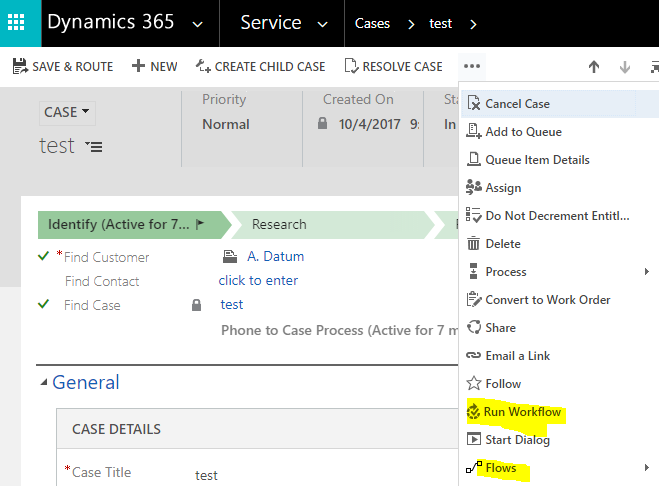
Task: Click Save & Route command
Action: (63, 66)
